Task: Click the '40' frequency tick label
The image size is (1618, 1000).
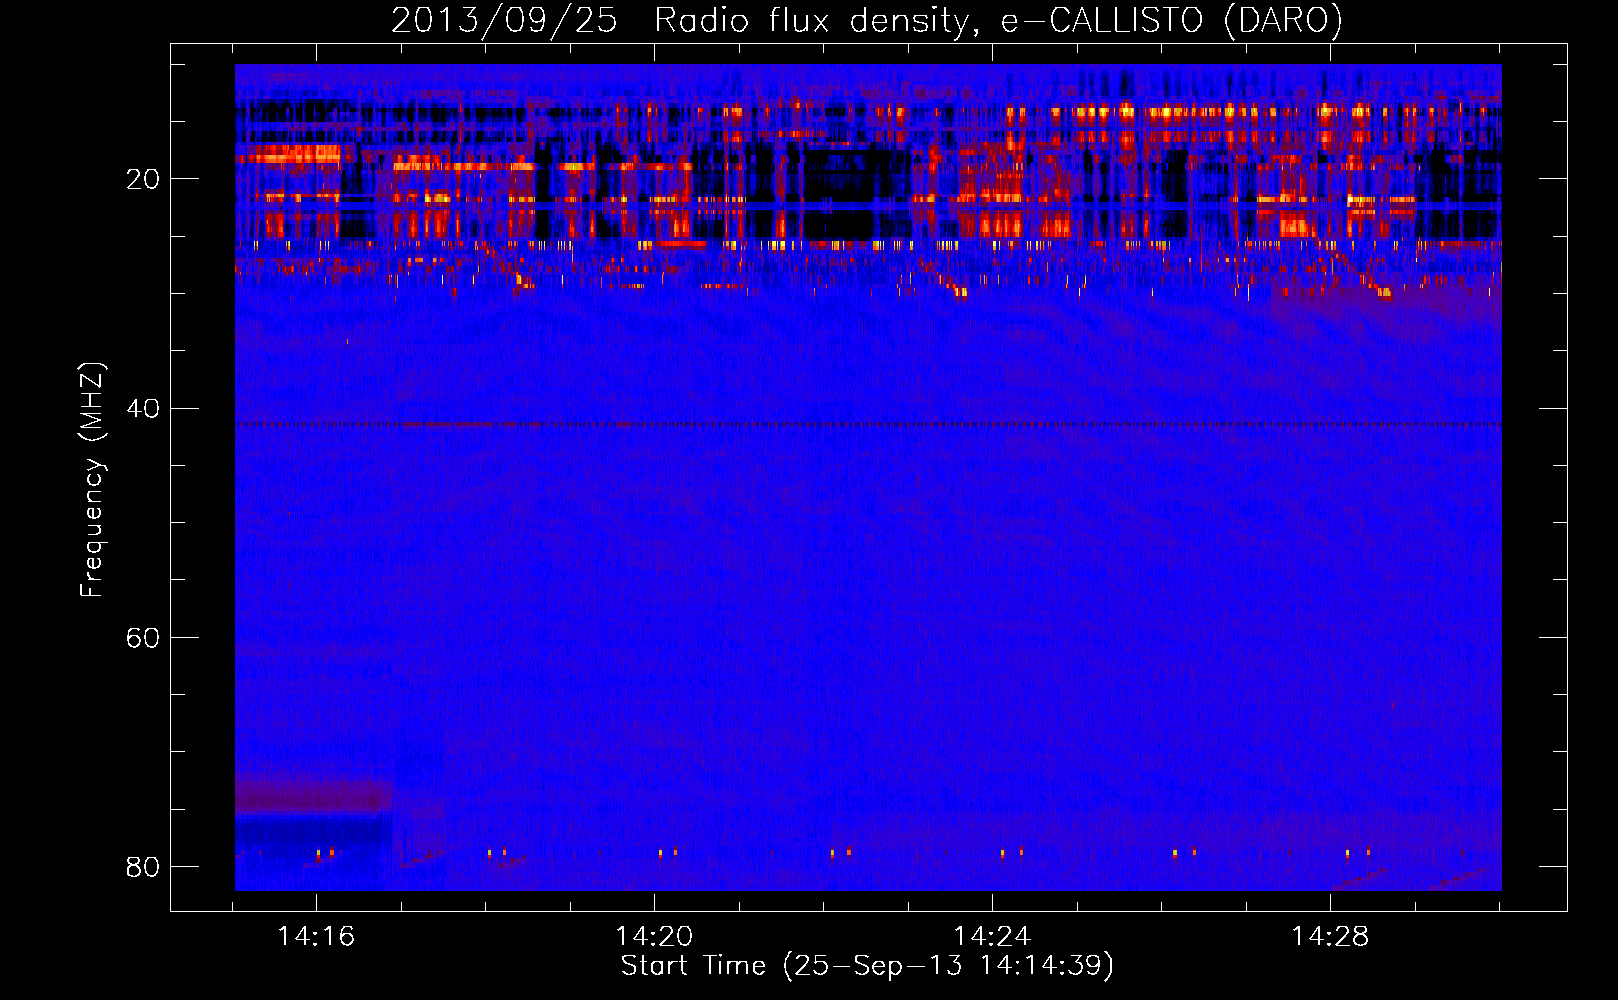Action: pos(143,408)
